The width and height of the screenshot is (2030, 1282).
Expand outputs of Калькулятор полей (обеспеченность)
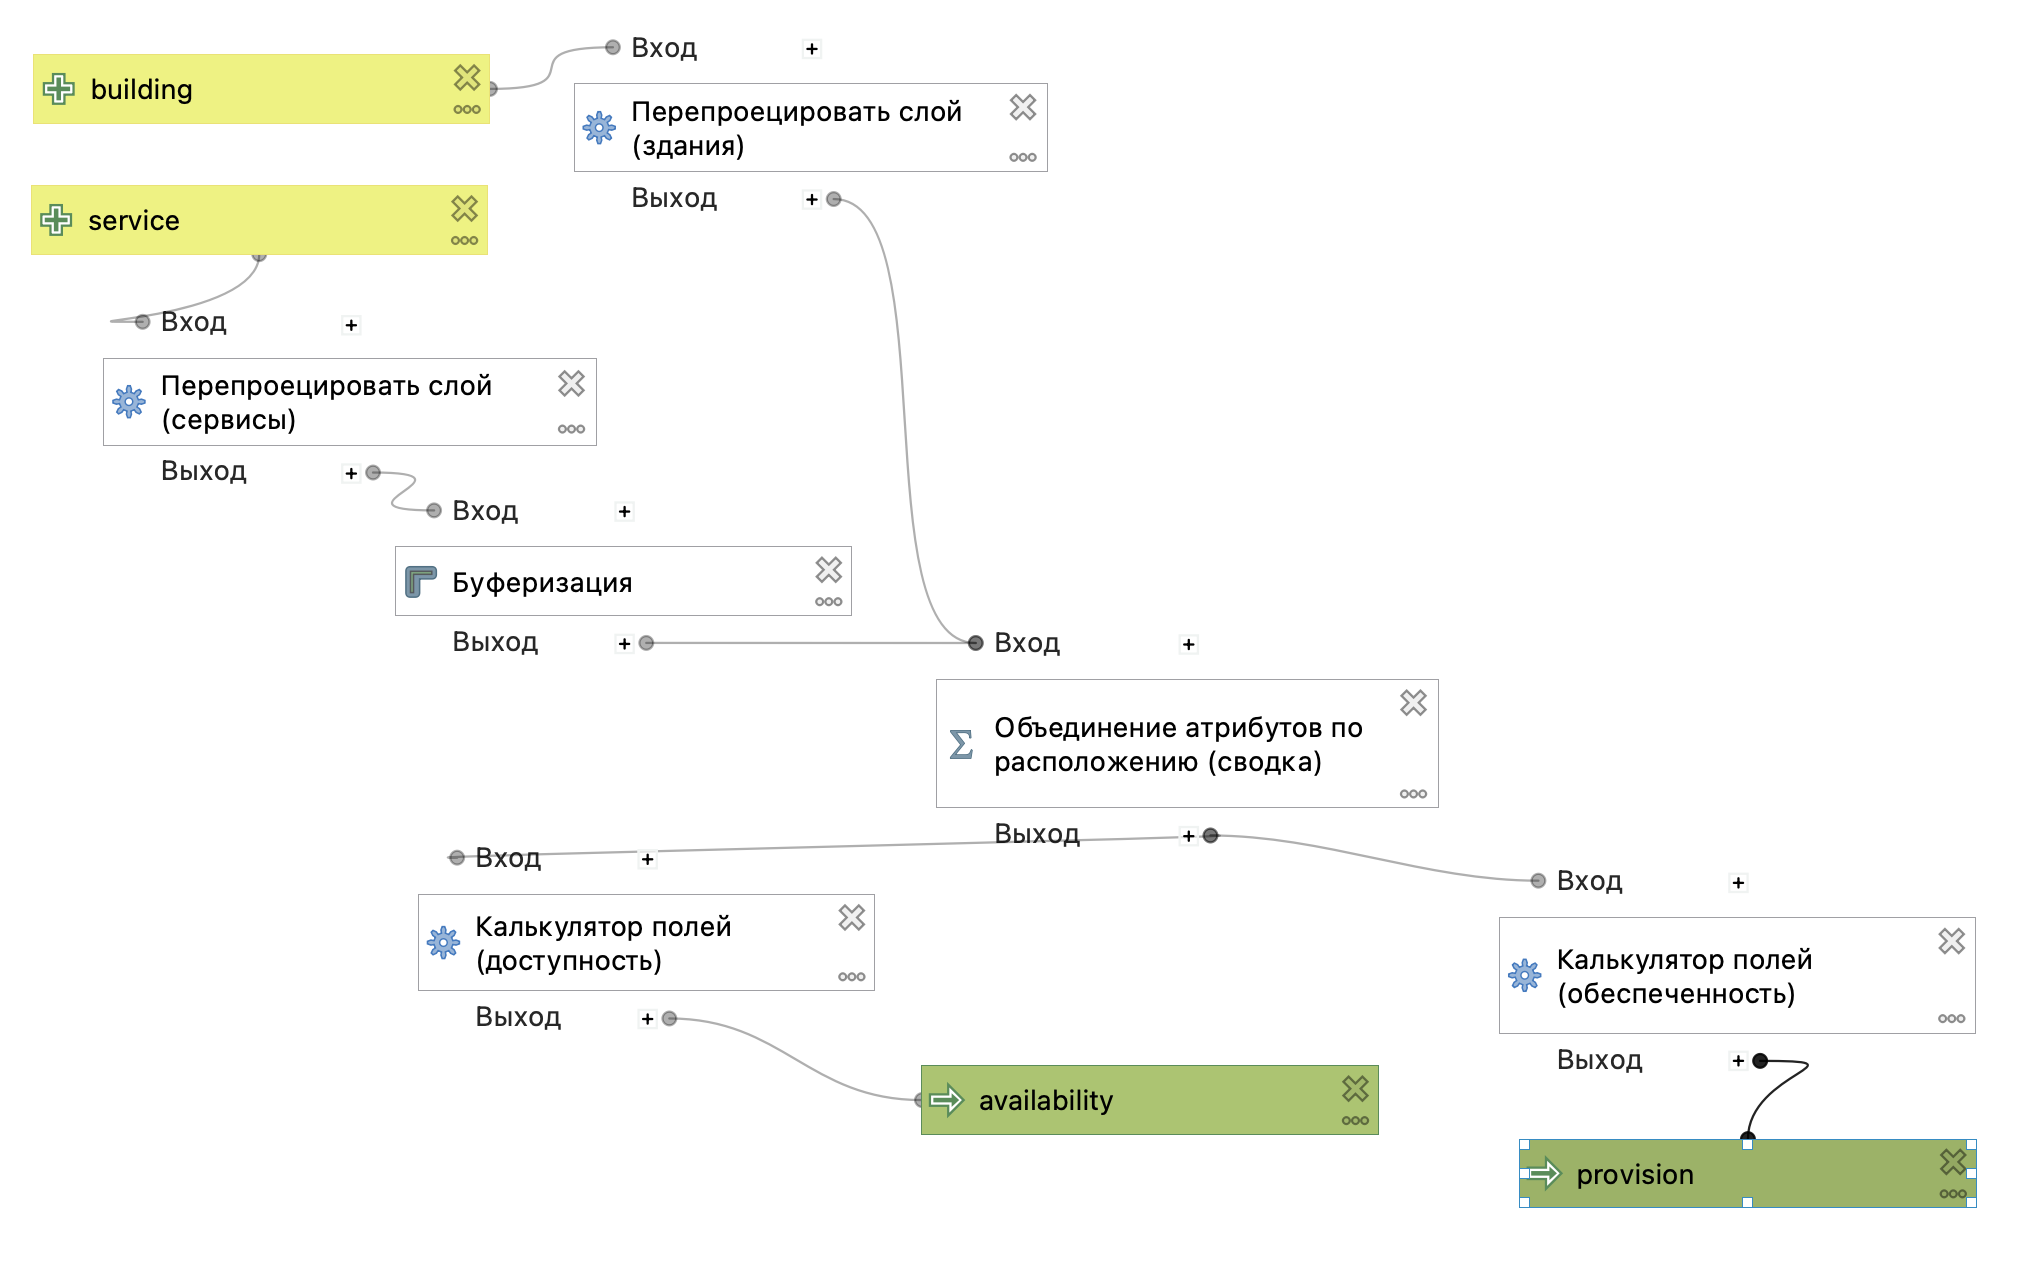[1738, 1061]
